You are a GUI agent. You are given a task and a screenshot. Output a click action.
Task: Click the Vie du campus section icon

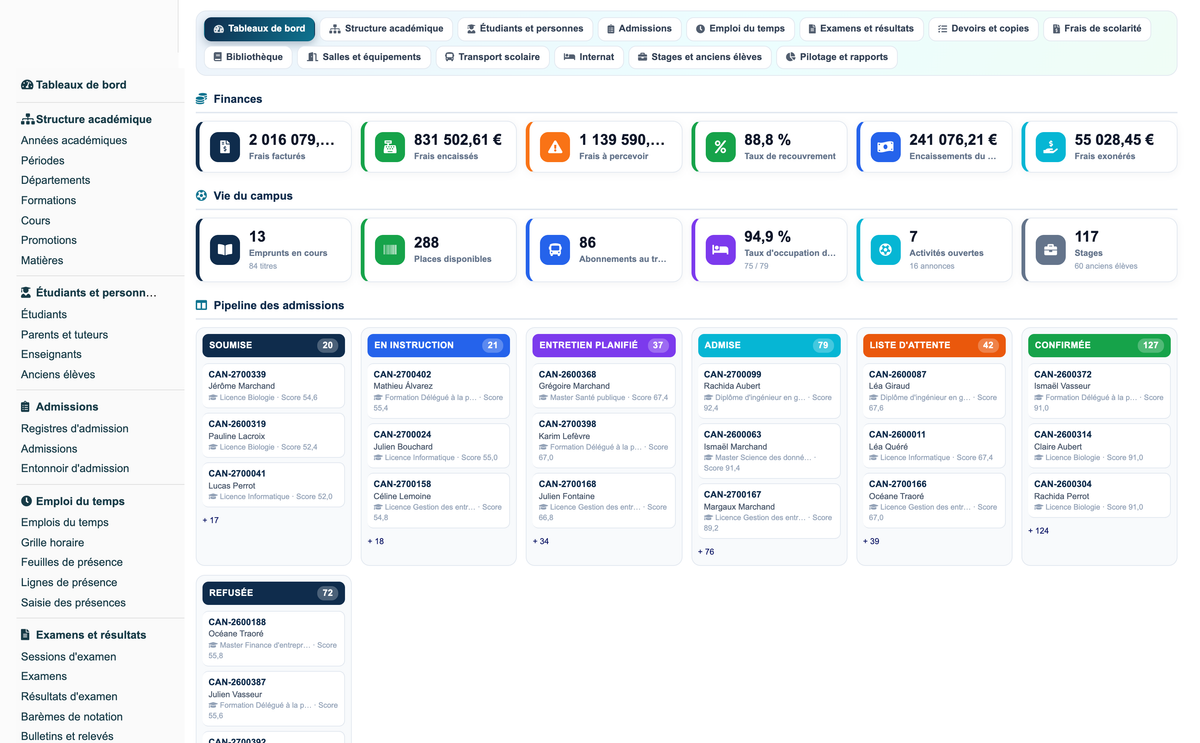point(202,196)
